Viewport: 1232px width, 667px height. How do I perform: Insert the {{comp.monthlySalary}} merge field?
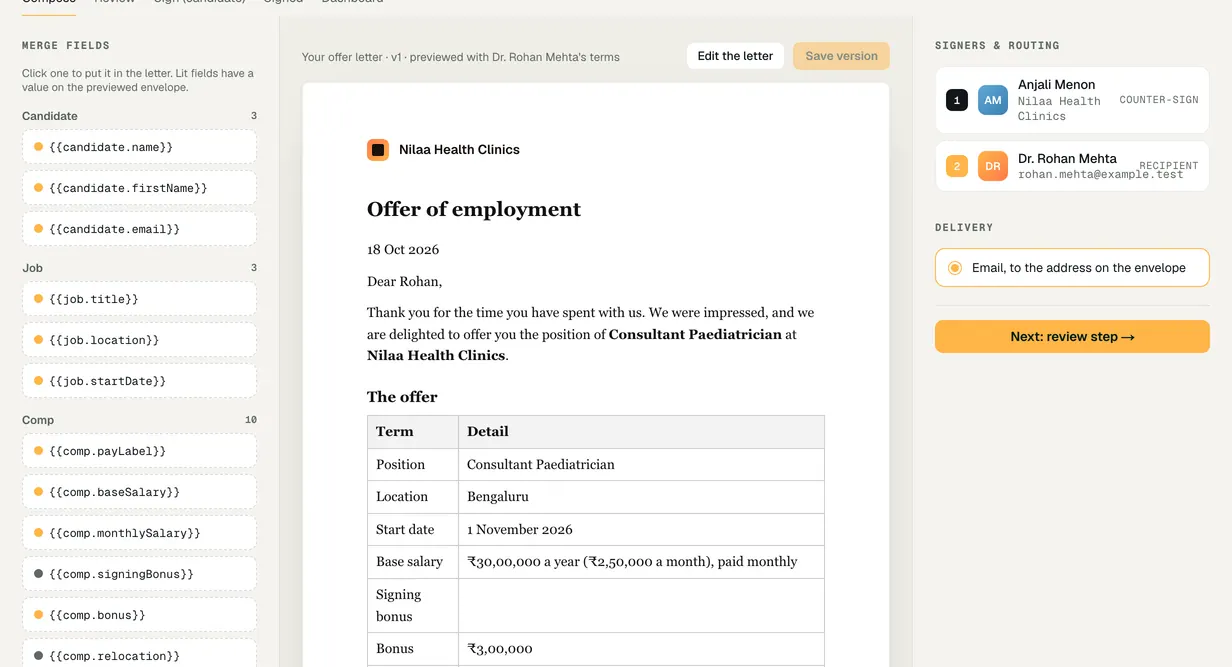(x=139, y=533)
